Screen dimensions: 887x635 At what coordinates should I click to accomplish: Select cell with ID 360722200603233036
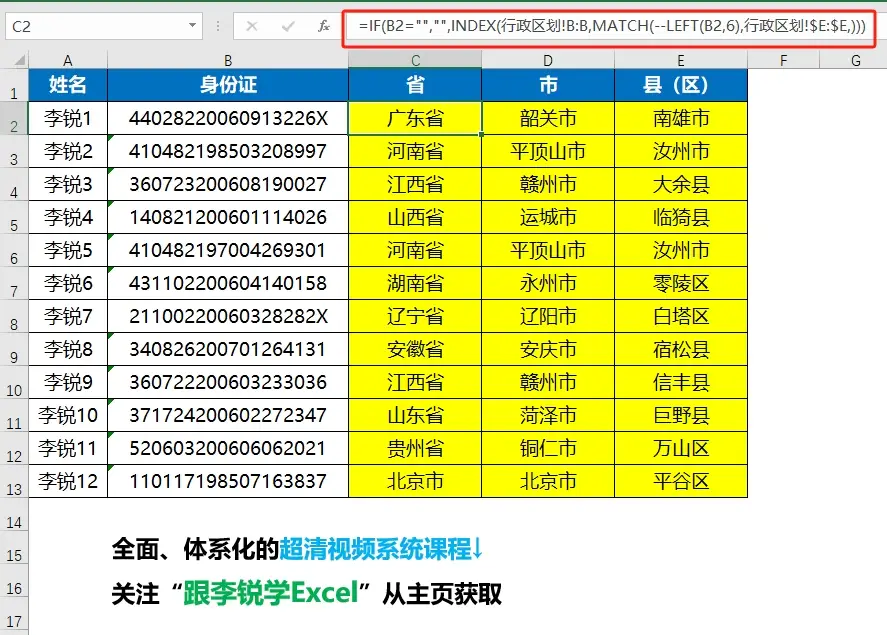click(228, 382)
